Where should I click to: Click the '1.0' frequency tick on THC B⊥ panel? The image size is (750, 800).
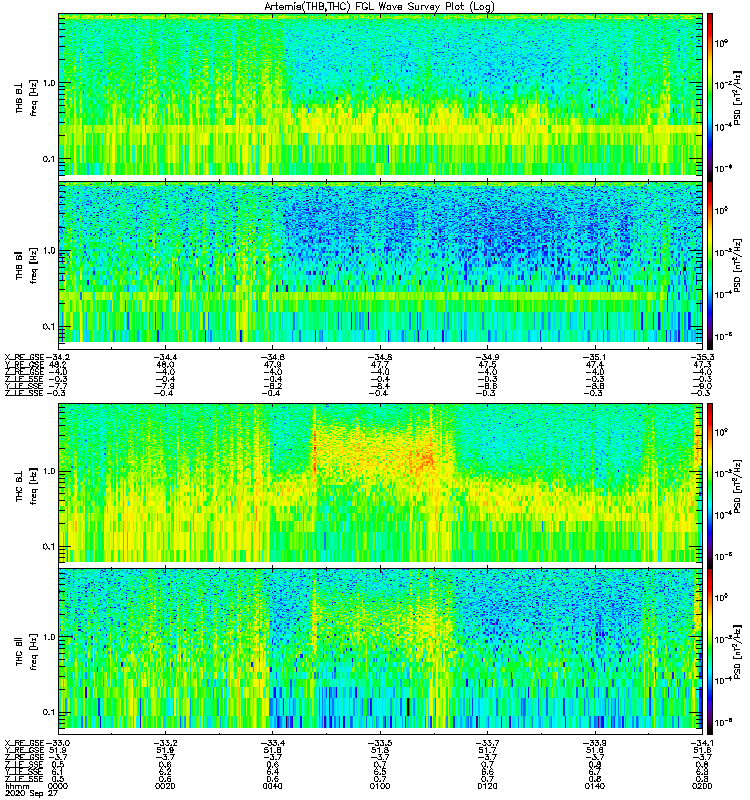click(49, 471)
